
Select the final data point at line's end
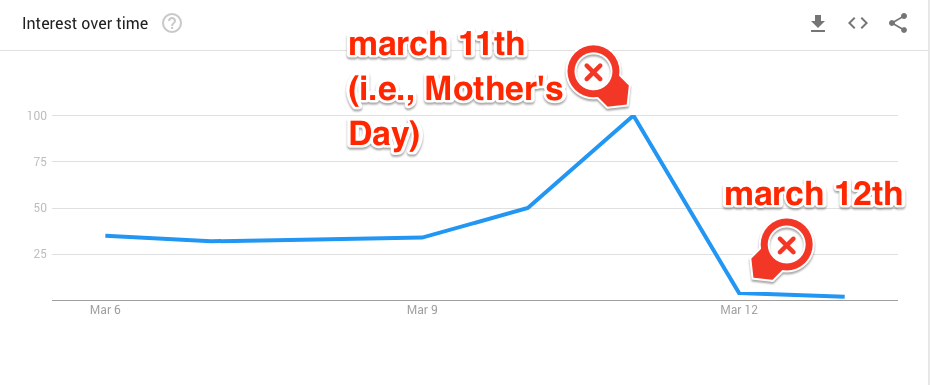pyautogui.click(x=843, y=297)
